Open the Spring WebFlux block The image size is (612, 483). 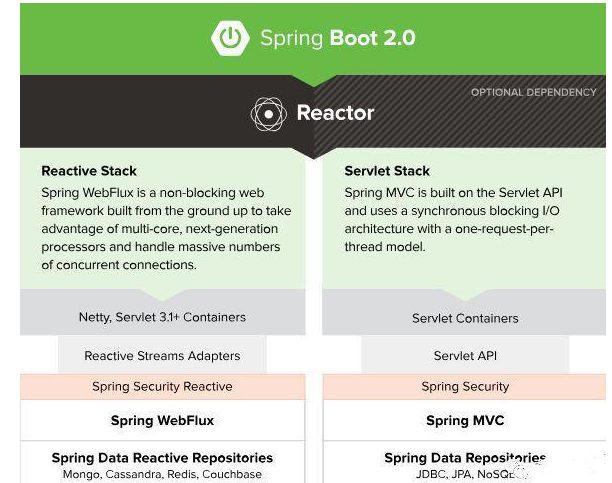click(x=162, y=420)
